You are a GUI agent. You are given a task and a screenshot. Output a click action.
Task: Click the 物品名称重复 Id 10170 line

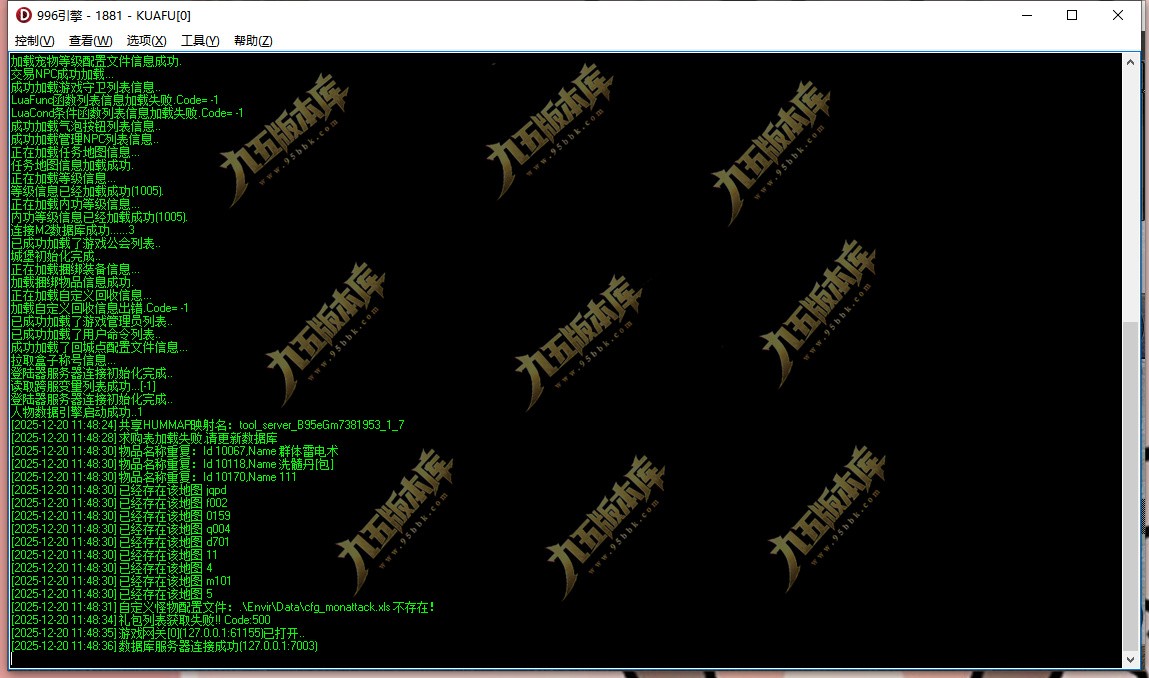[x=154, y=478]
